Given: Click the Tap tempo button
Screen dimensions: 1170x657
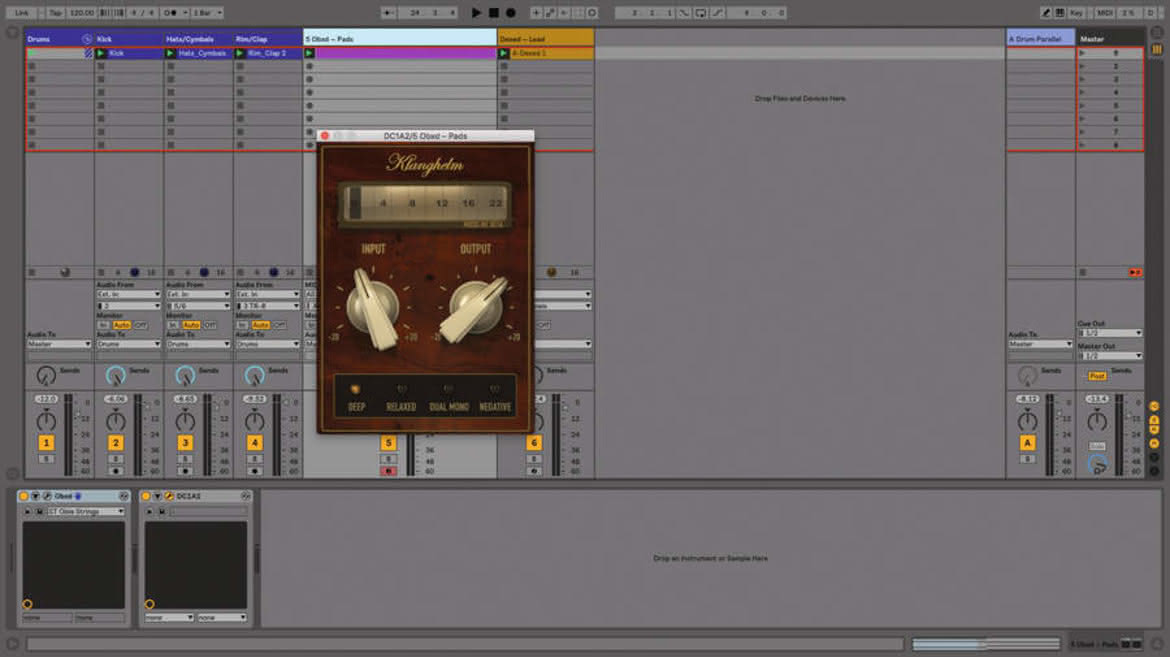Looking at the screenshot, I should coord(55,13).
